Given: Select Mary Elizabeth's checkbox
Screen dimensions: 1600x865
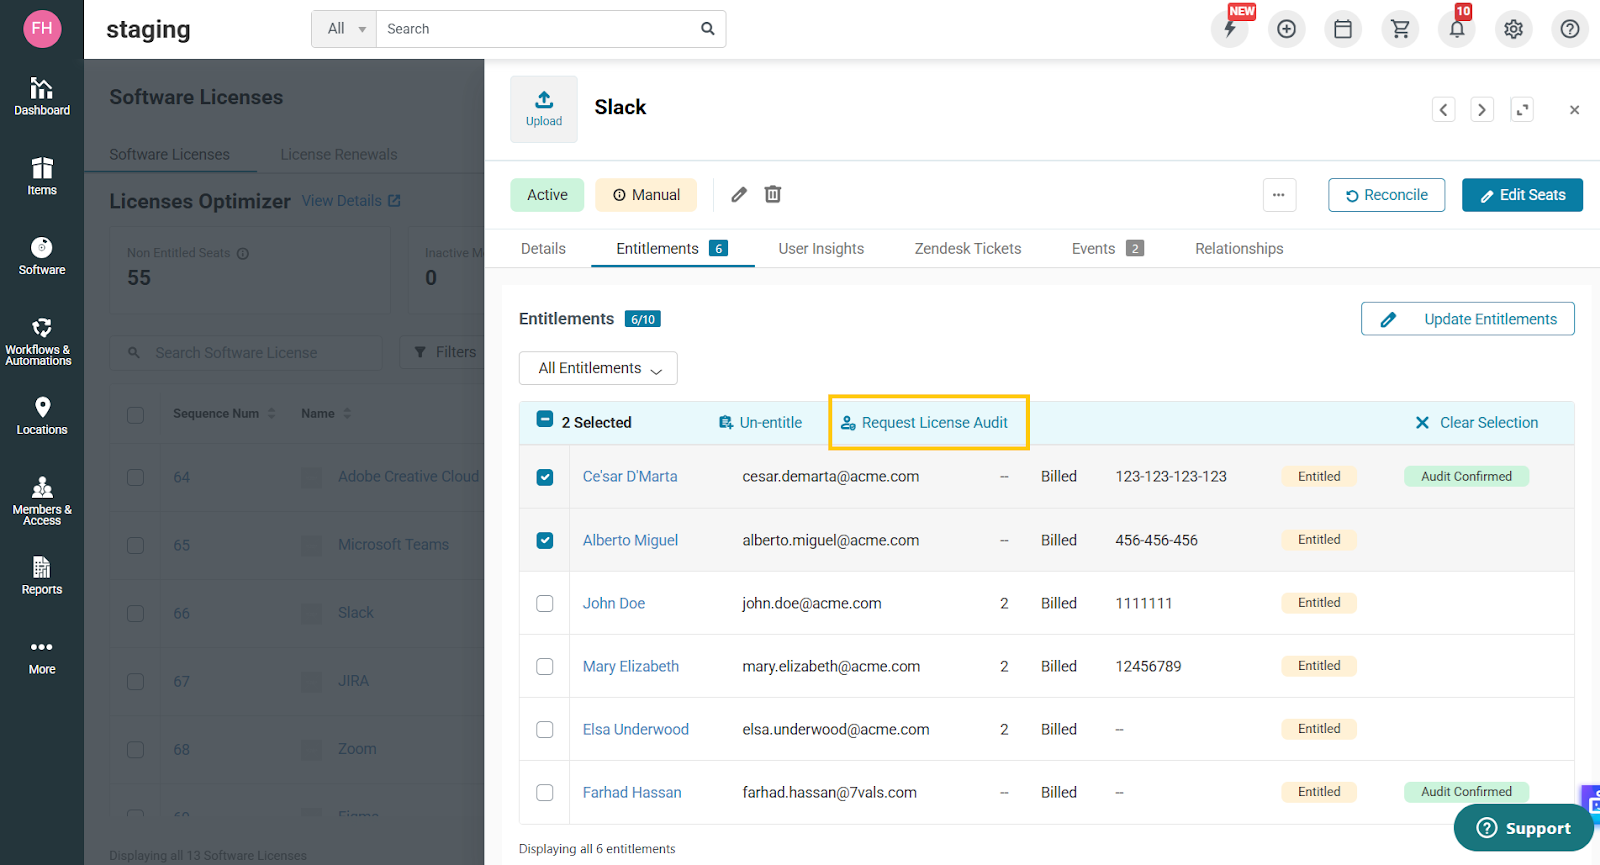Looking at the screenshot, I should tap(545, 666).
